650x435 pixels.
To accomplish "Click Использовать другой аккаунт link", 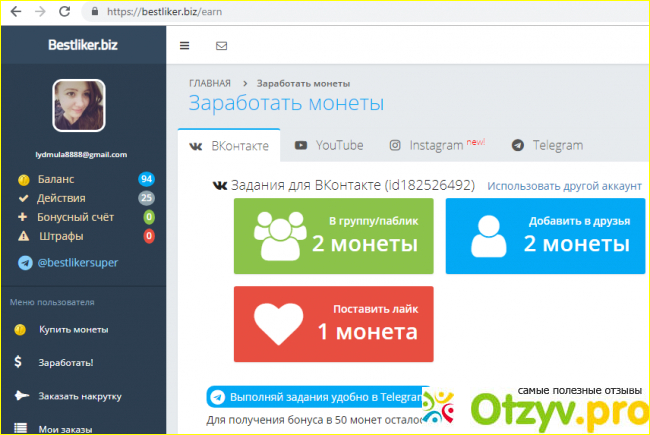I will click(564, 186).
